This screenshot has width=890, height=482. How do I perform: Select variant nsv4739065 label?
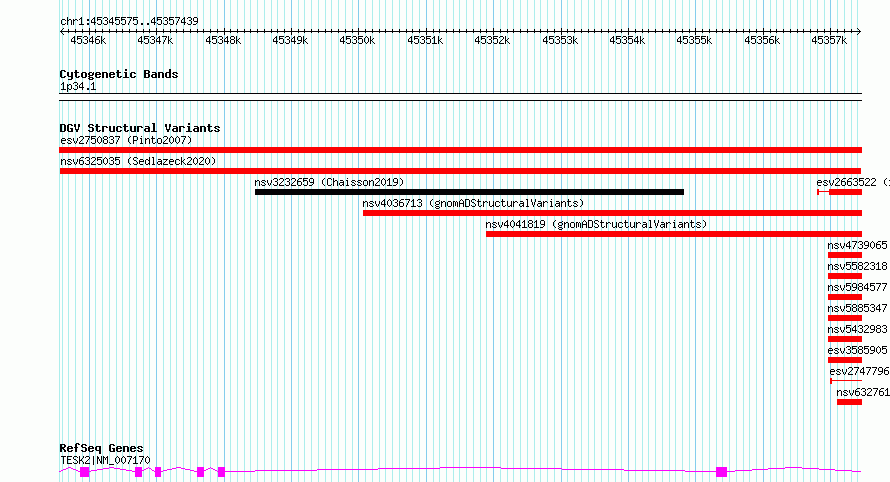857,245
